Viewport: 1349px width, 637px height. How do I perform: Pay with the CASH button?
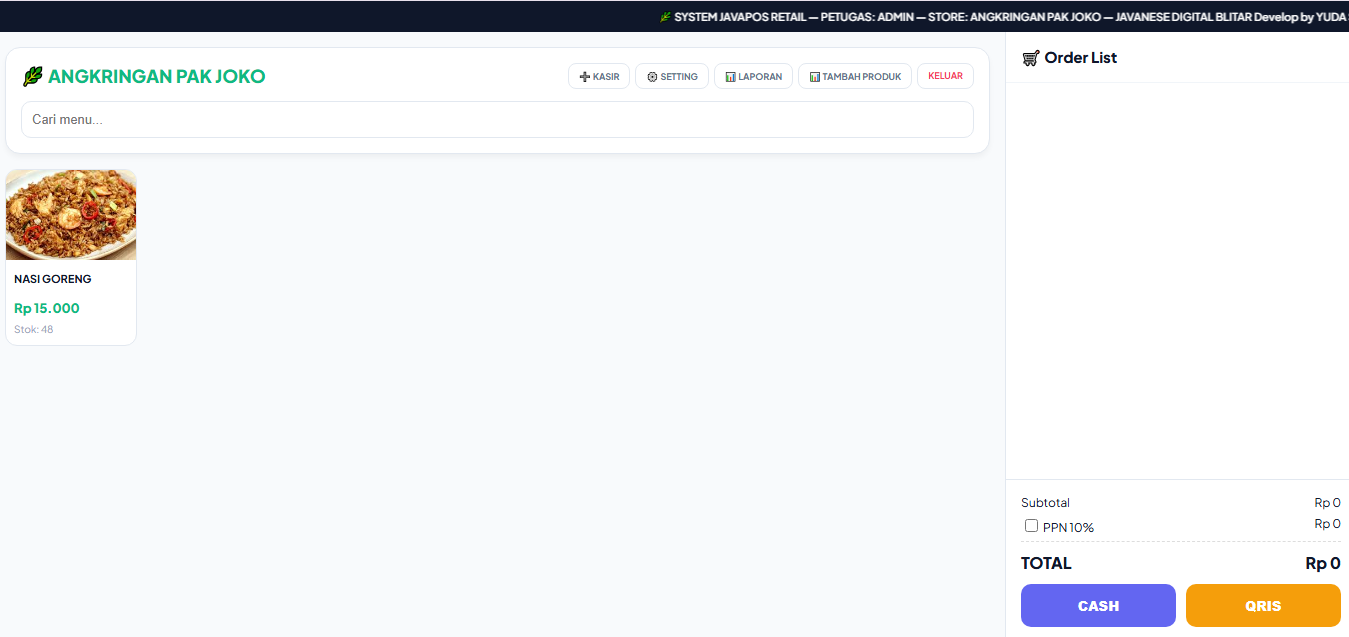coord(1098,605)
